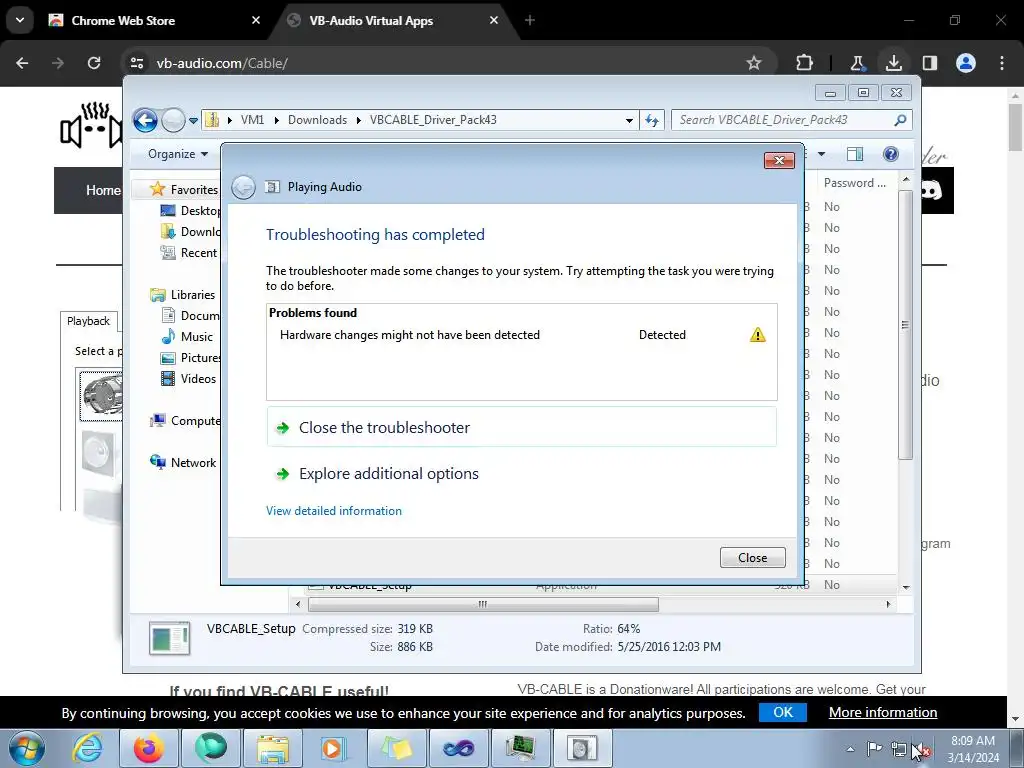Viewport: 1024px width, 768px height.
Task: Click the Close button in troubleshooter
Action: coord(752,558)
